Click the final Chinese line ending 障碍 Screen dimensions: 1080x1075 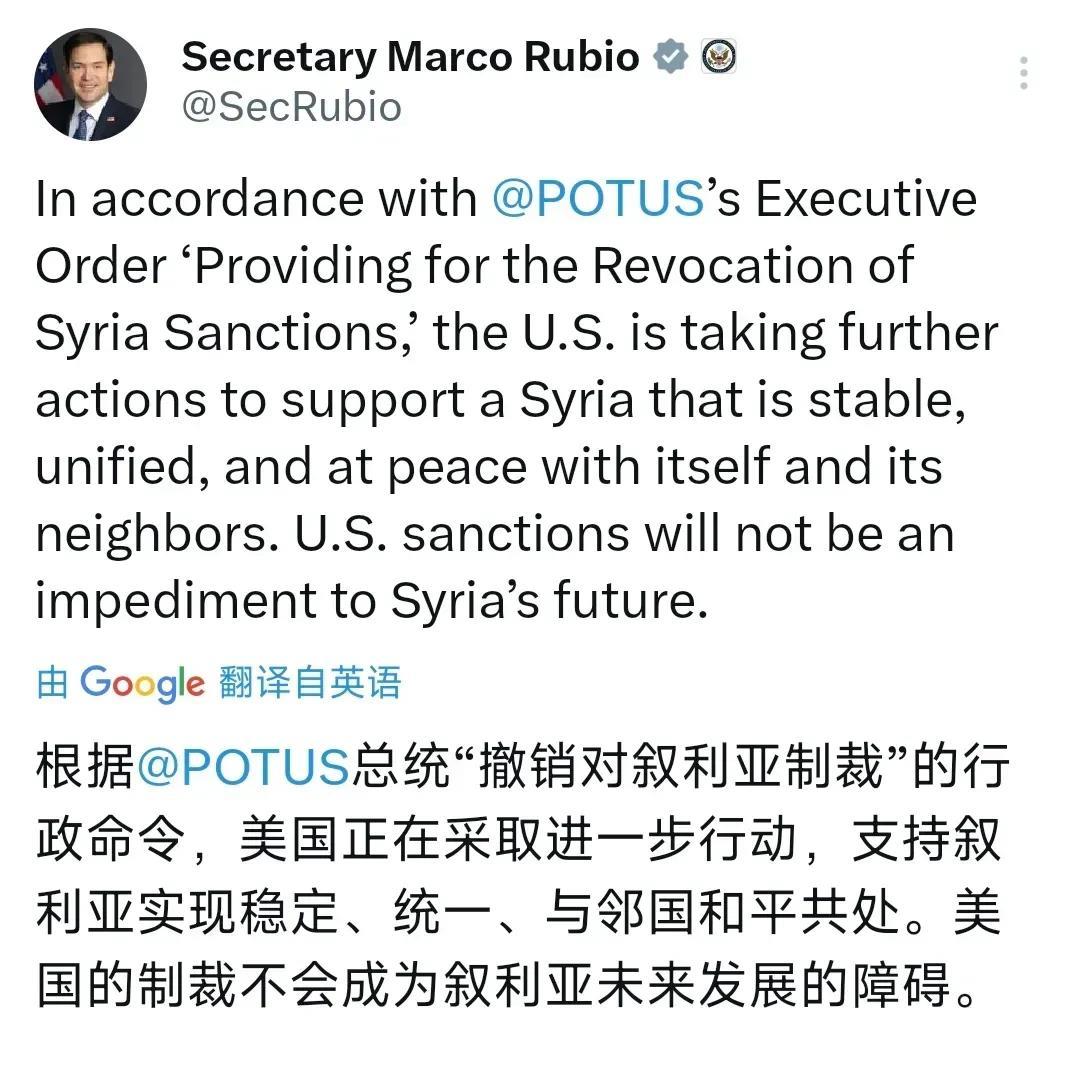507,984
